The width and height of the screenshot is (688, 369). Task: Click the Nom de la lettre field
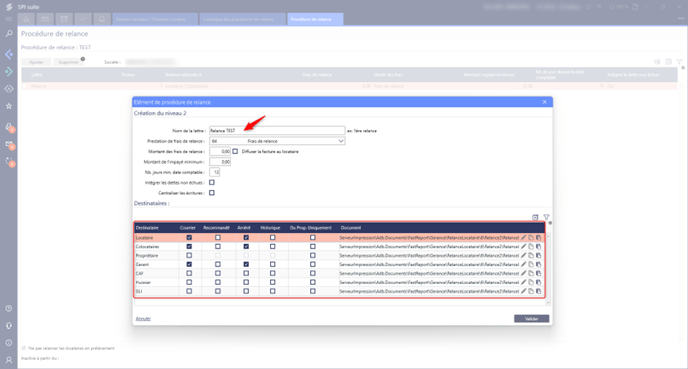click(277, 131)
